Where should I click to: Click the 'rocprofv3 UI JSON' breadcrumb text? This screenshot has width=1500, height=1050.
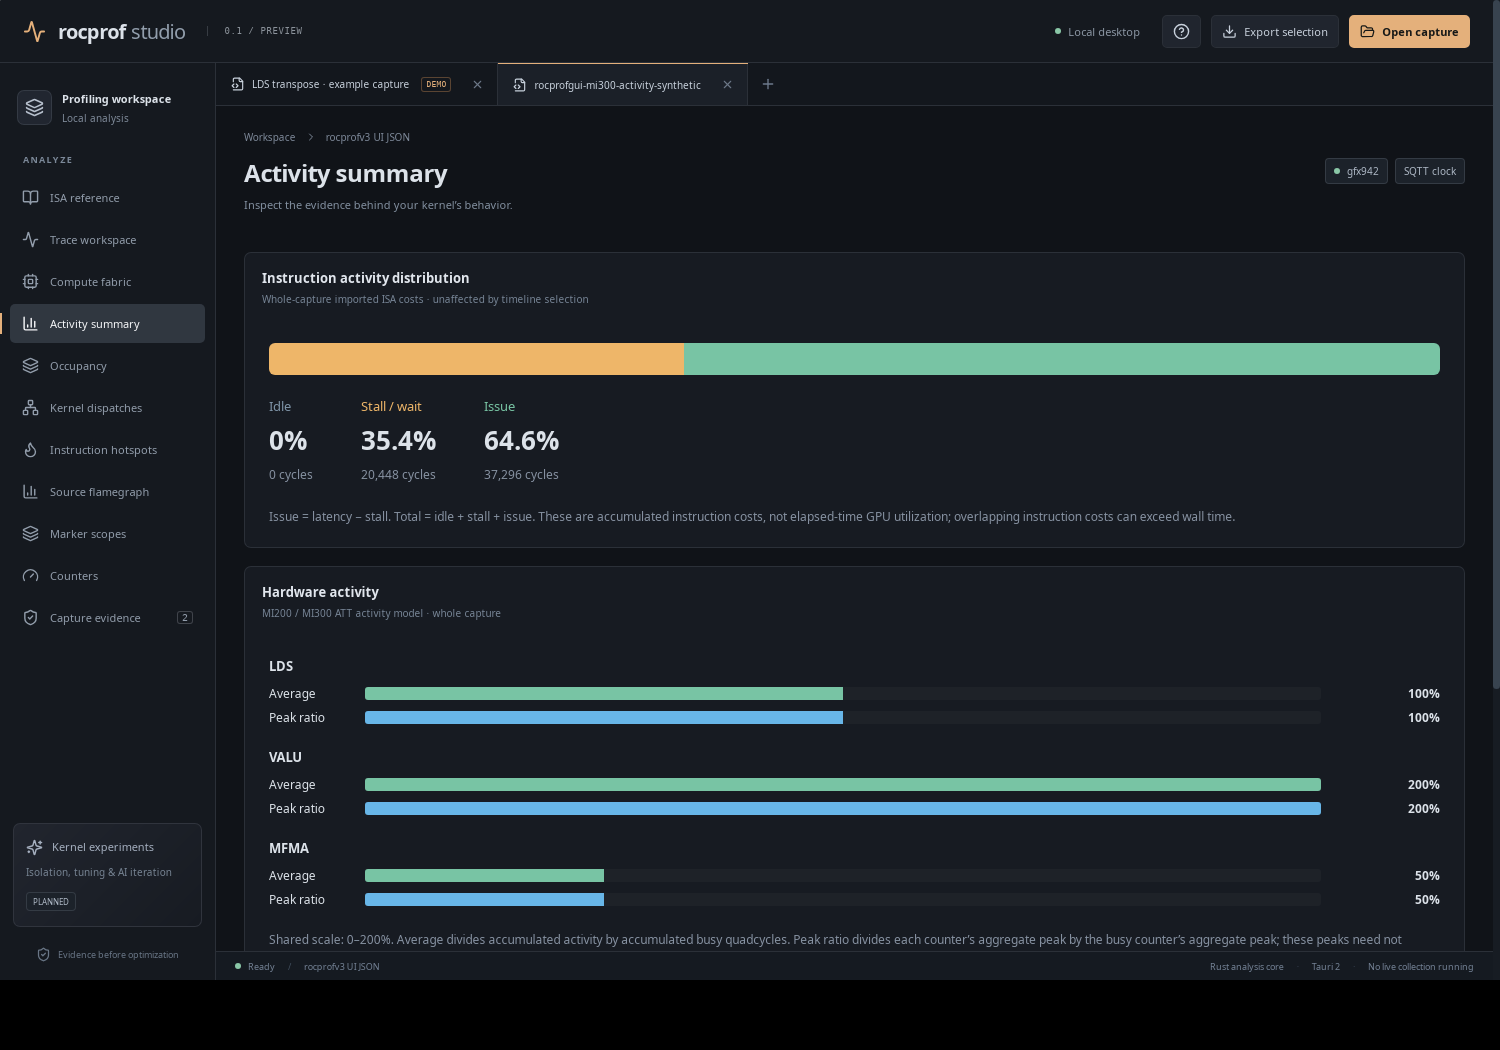click(x=368, y=137)
